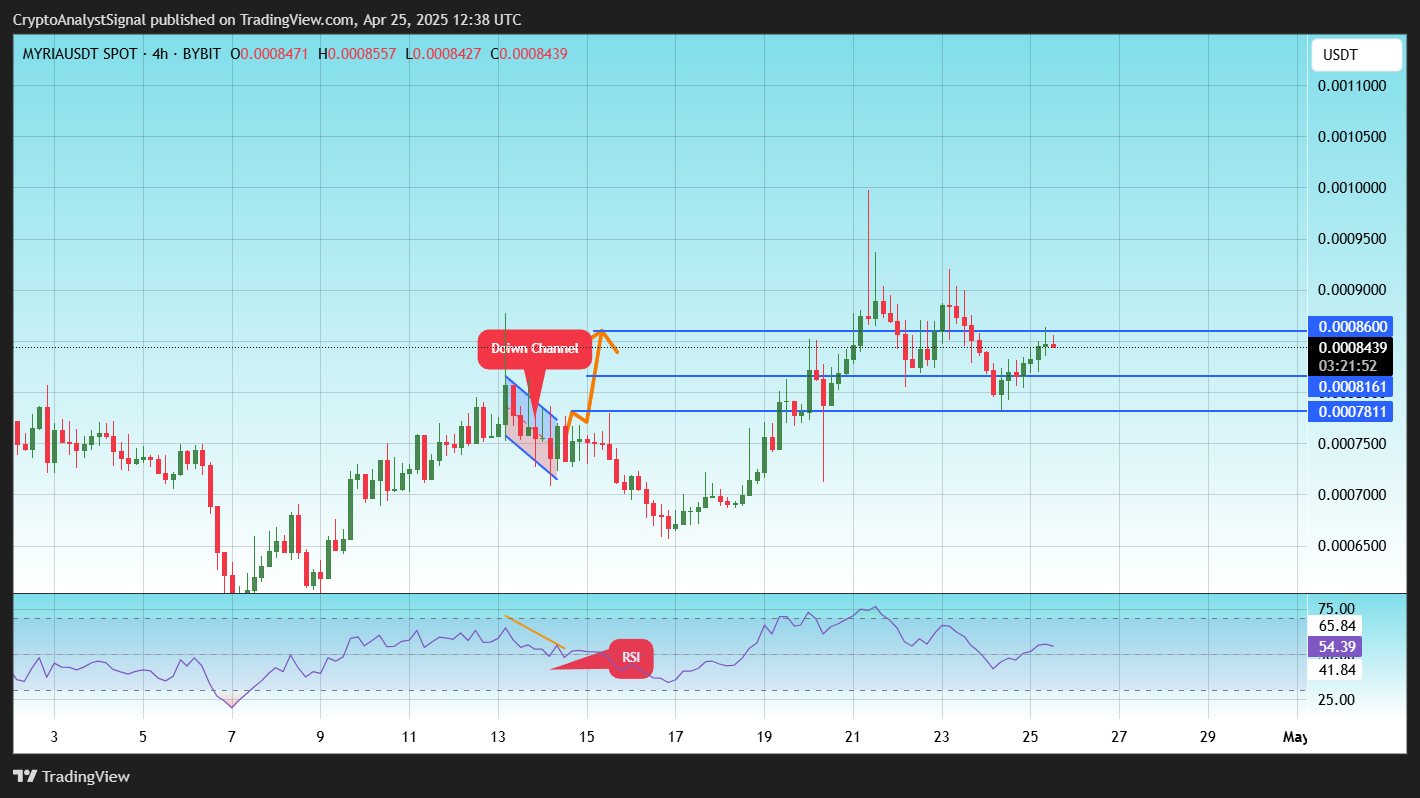Image resolution: width=1420 pixels, height=798 pixels.
Task: Click the 0.0010500 price axis tick
Action: [x=1351, y=137]
